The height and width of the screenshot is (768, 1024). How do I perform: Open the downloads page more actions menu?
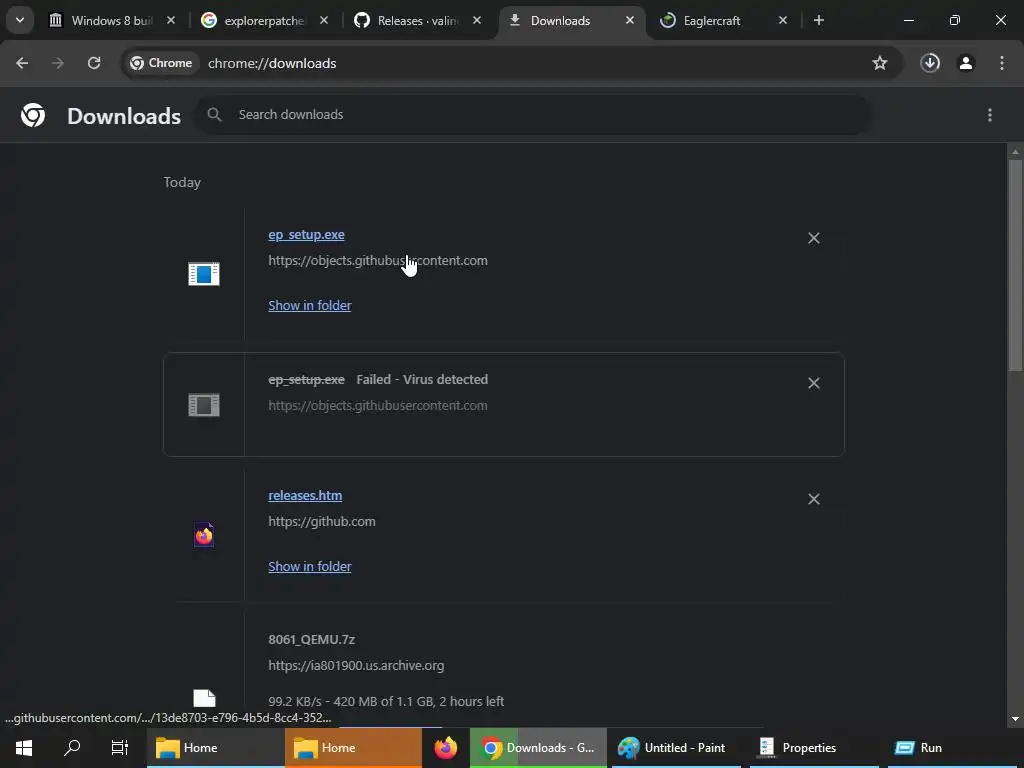tap(990, 115)
